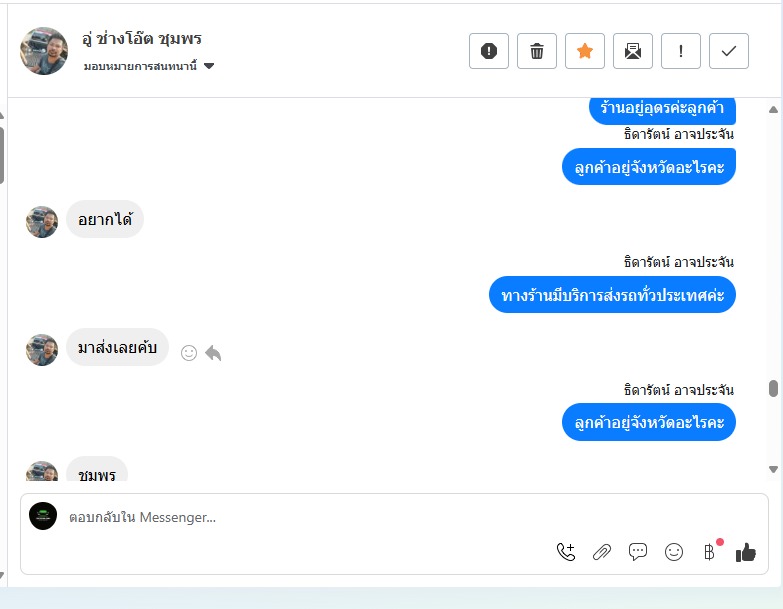This screenshot has height=609, width=783.
Task: Open emoji picker in reply box
Action: (x=674, y=552)
